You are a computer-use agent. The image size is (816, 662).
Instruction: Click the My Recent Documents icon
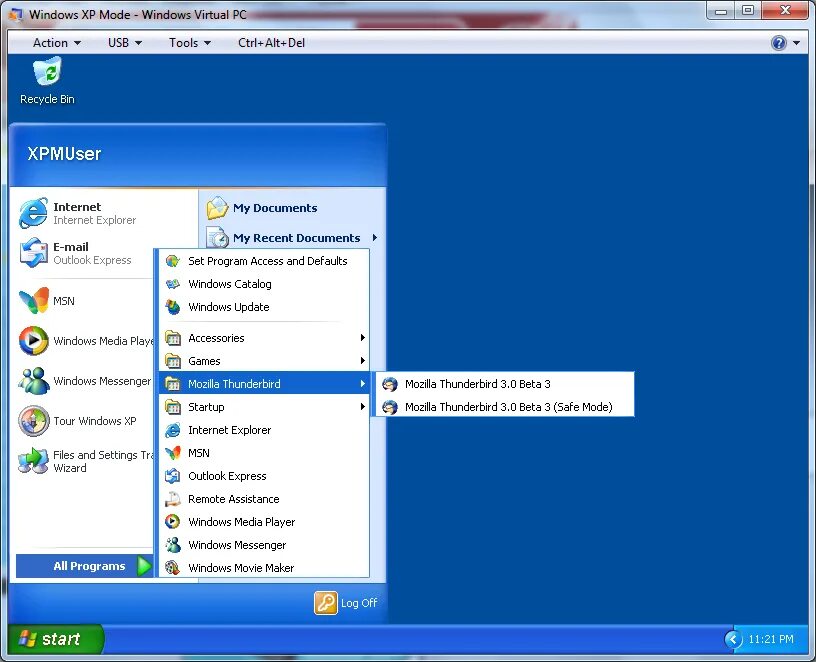(218, 238)
